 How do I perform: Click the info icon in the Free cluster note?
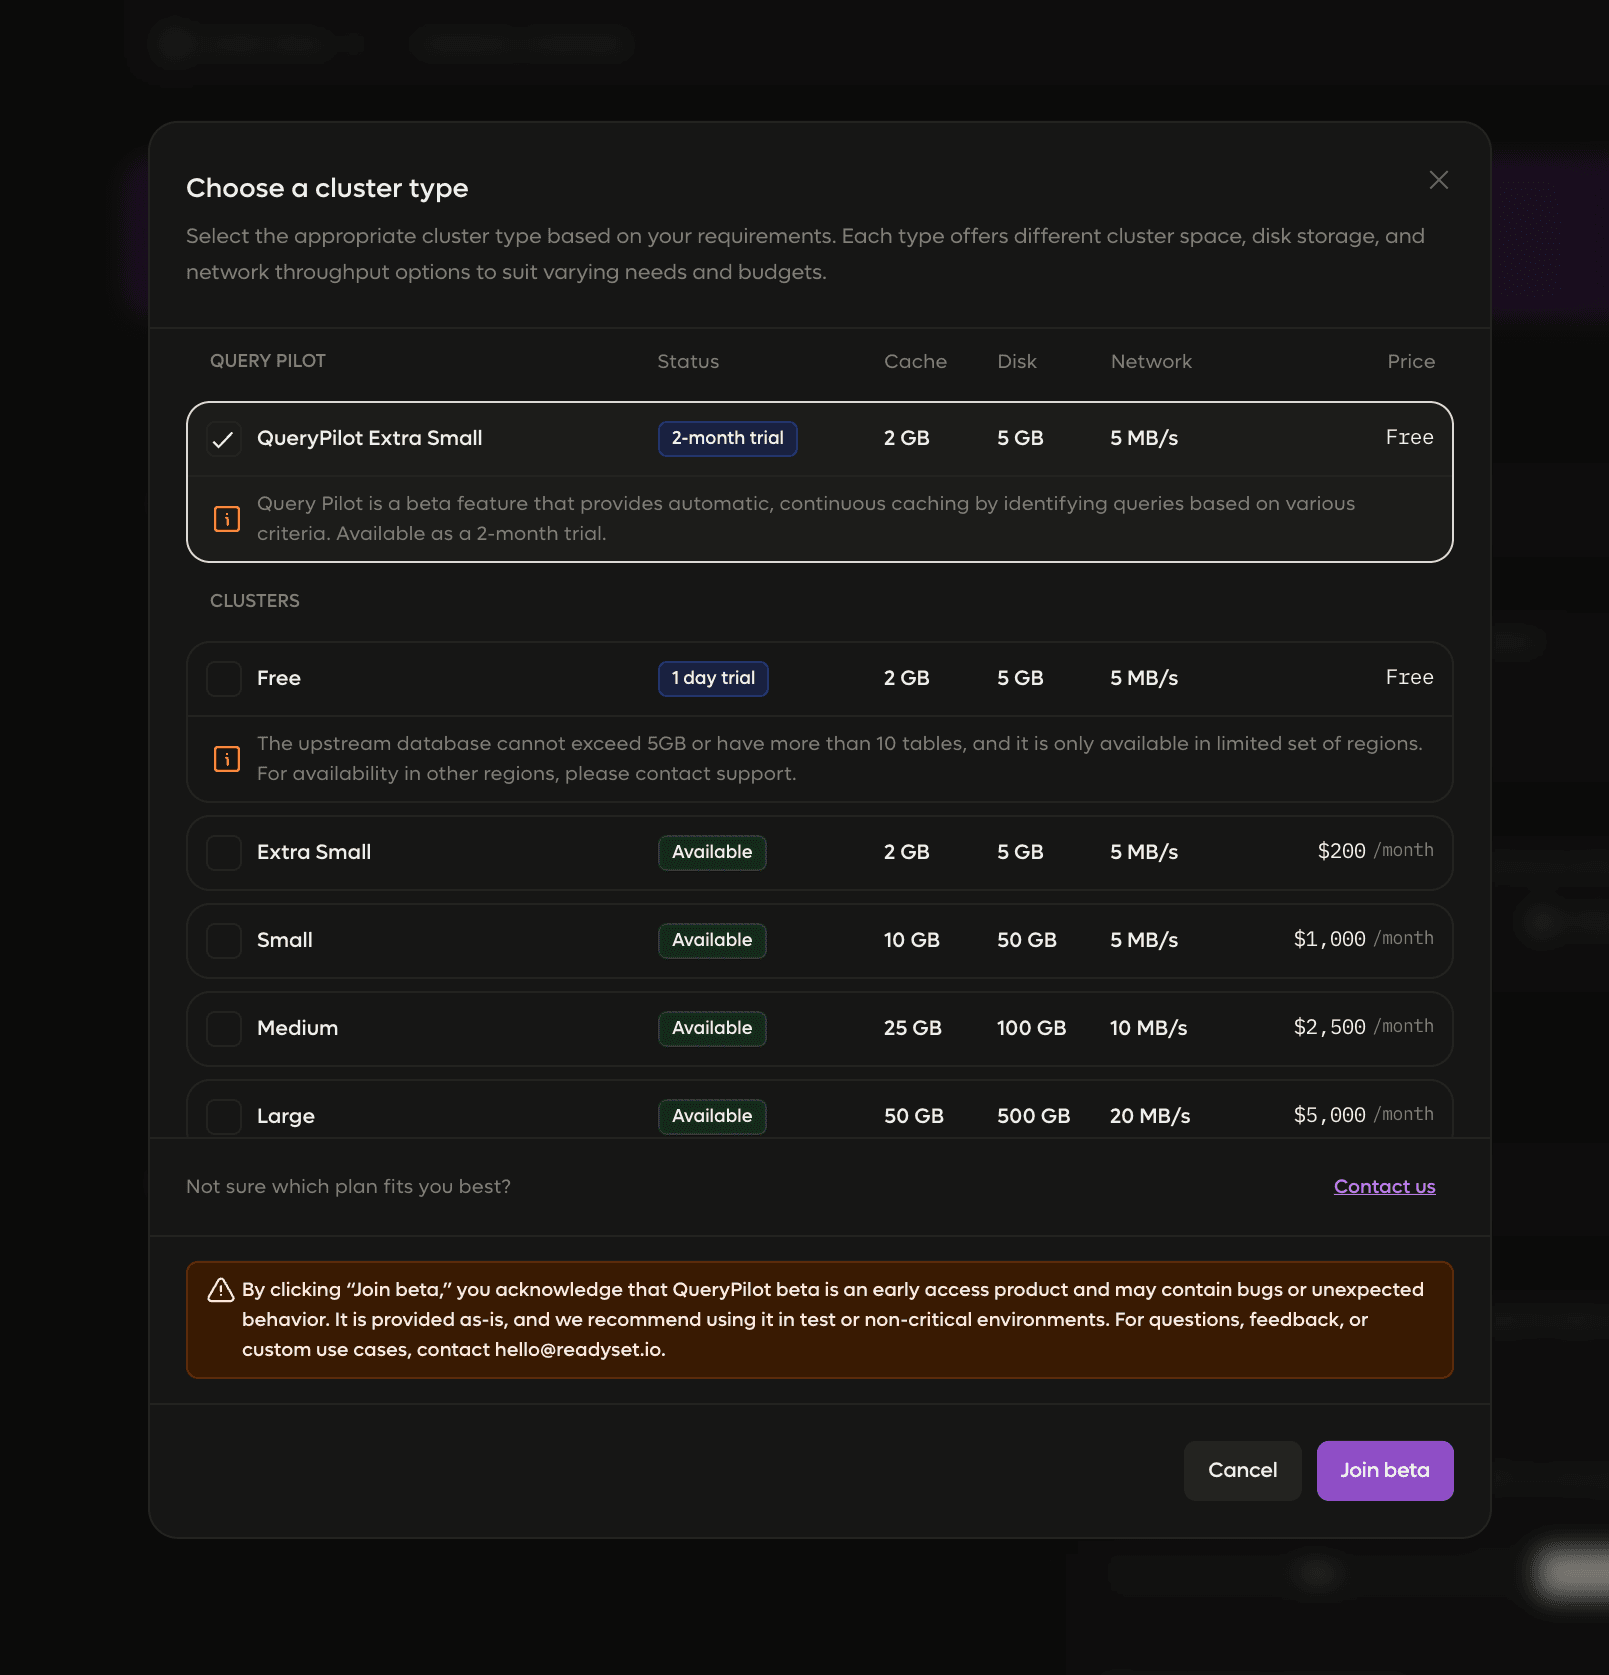[x=227, y=759]
